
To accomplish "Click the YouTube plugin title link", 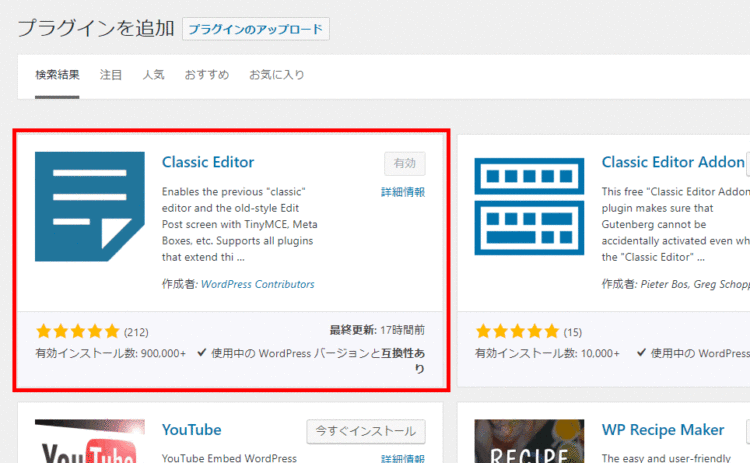I will (191, 430).
